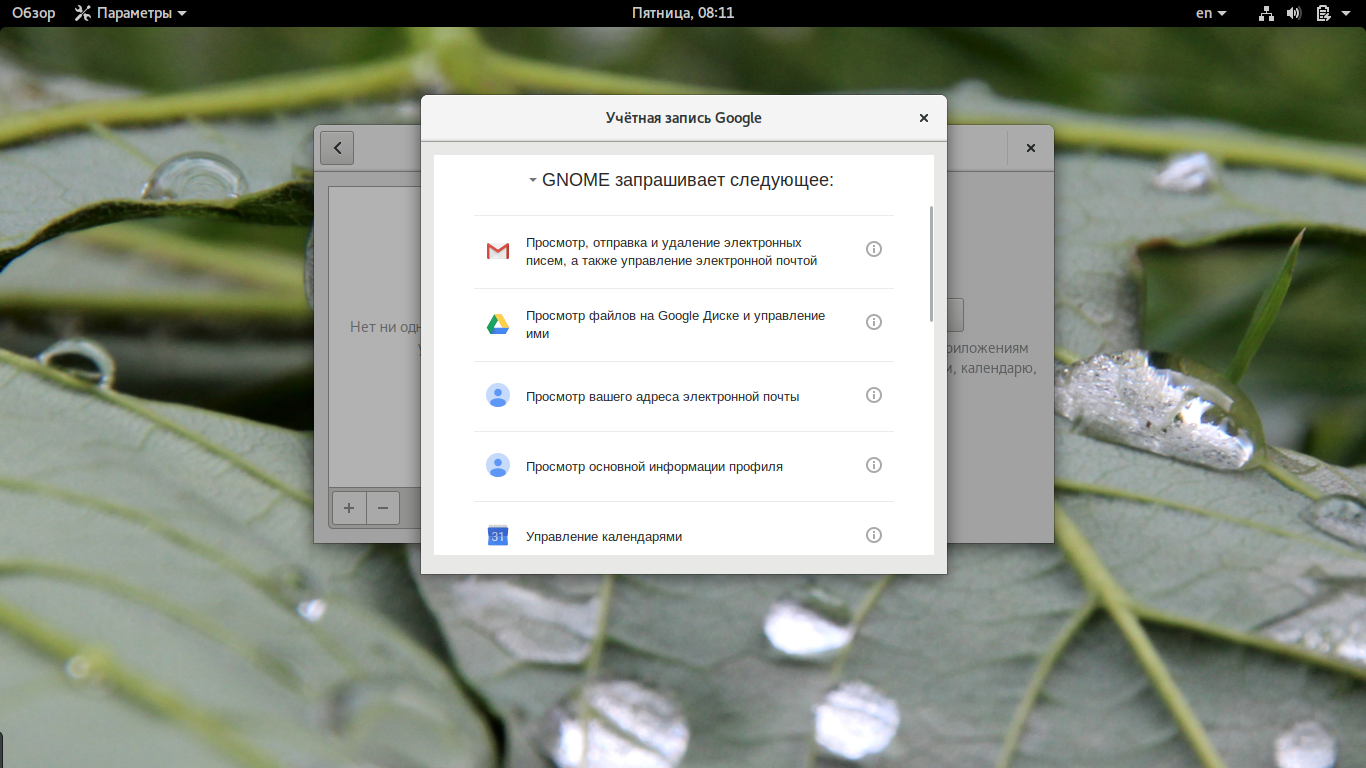The width and height of the screenshot is (1366, 768).
Task: Click the volume icon in top bar
Action: 1294,13
